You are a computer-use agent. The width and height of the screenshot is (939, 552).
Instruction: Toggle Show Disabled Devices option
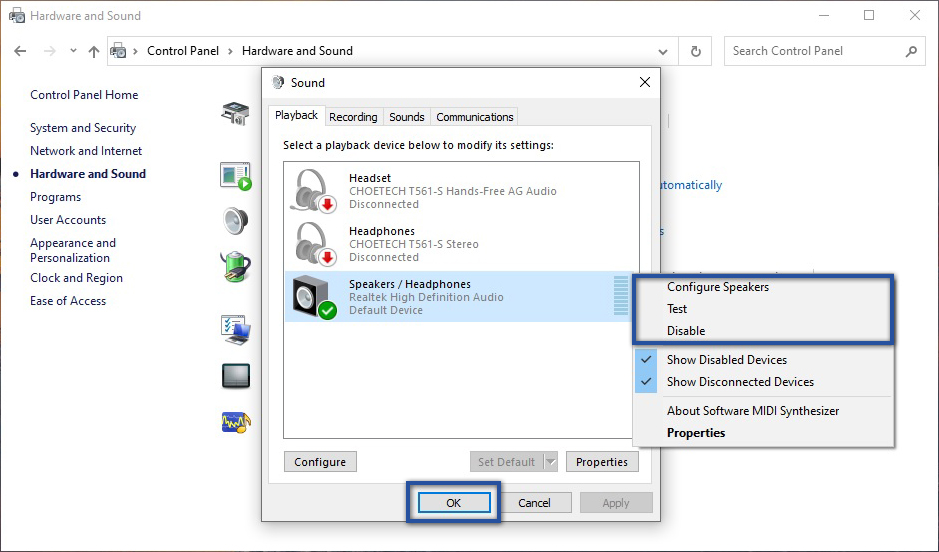(764, 360)
